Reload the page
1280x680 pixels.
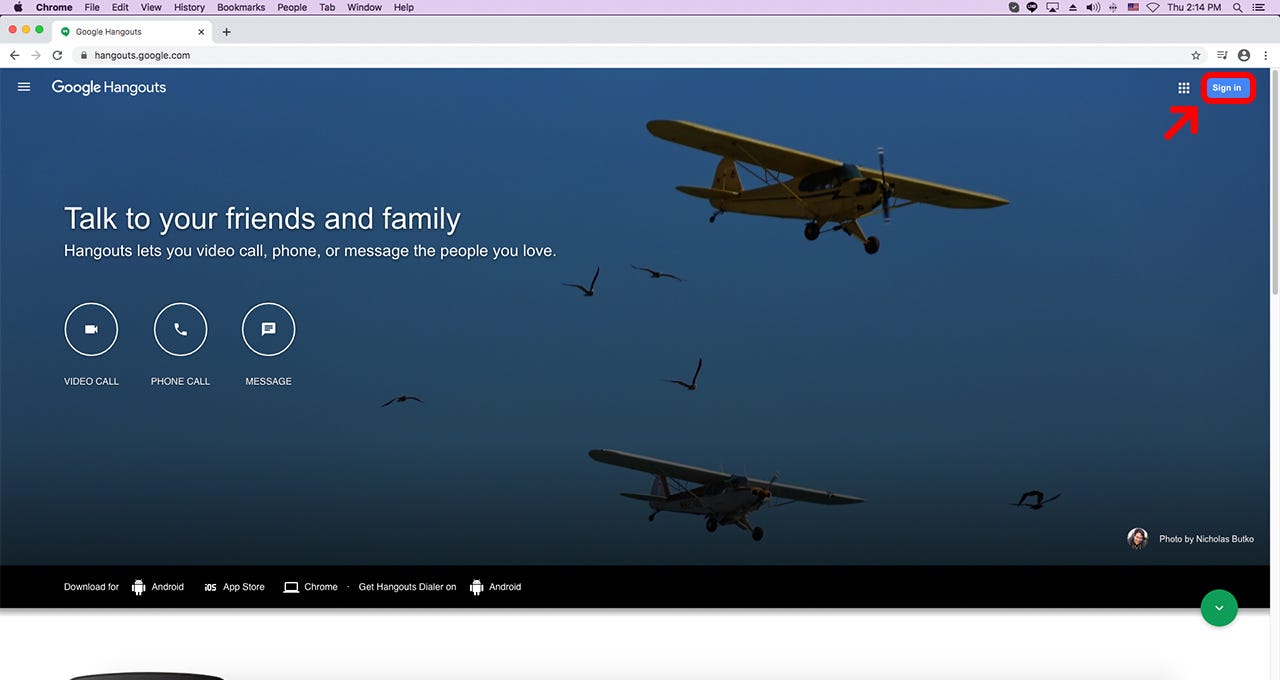pyautogui.click(x=58, y=56)
